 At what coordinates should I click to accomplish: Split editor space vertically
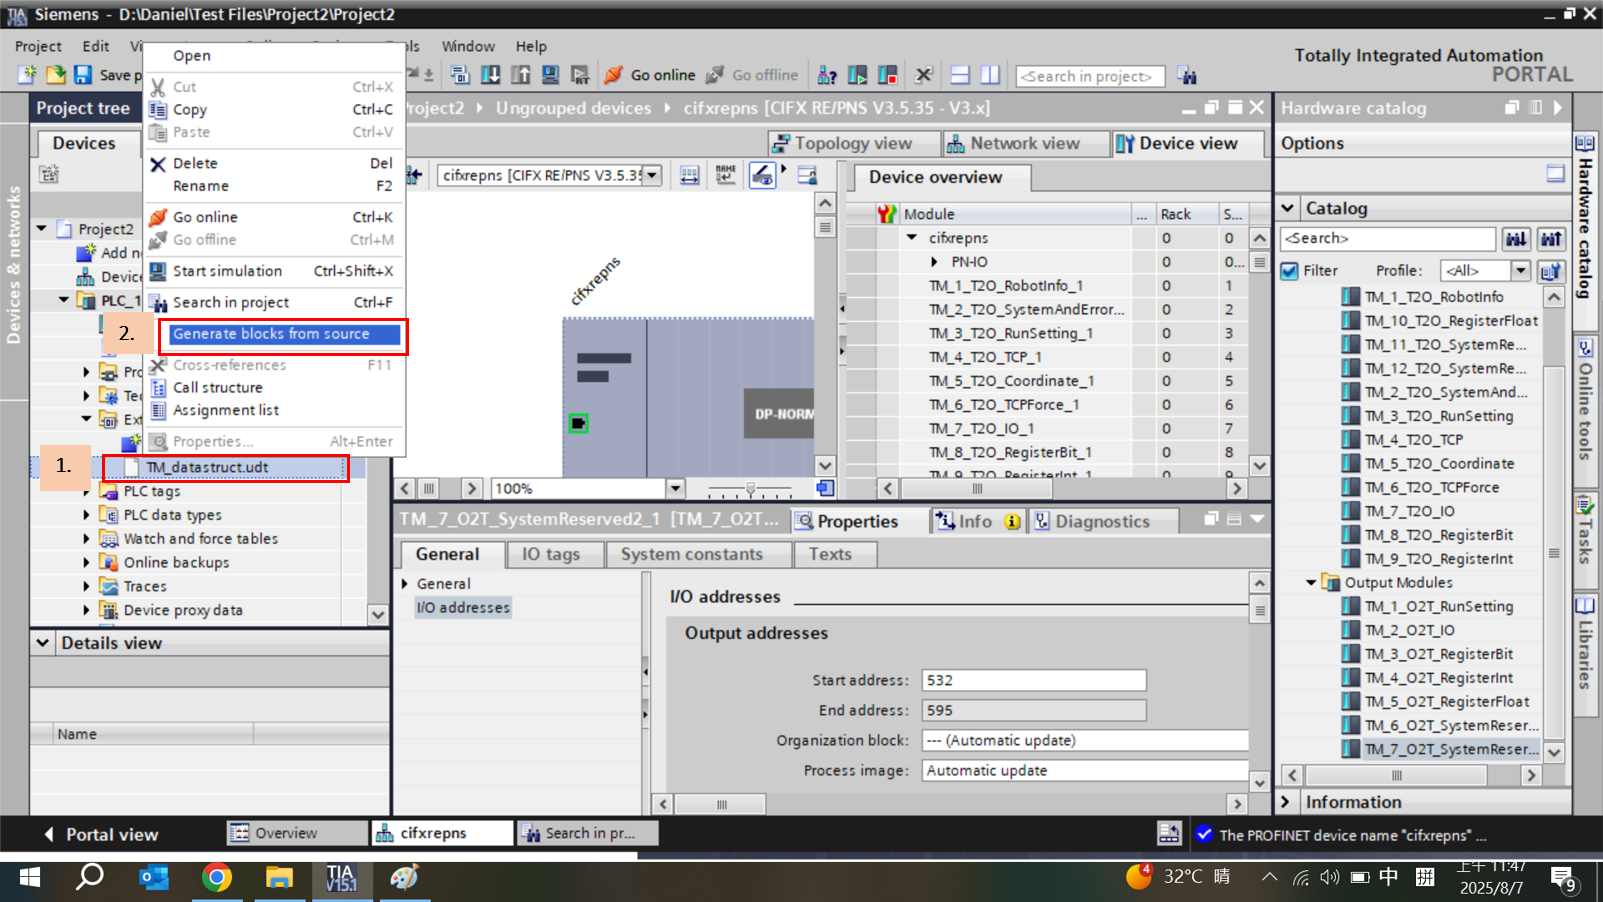[990, 75]
